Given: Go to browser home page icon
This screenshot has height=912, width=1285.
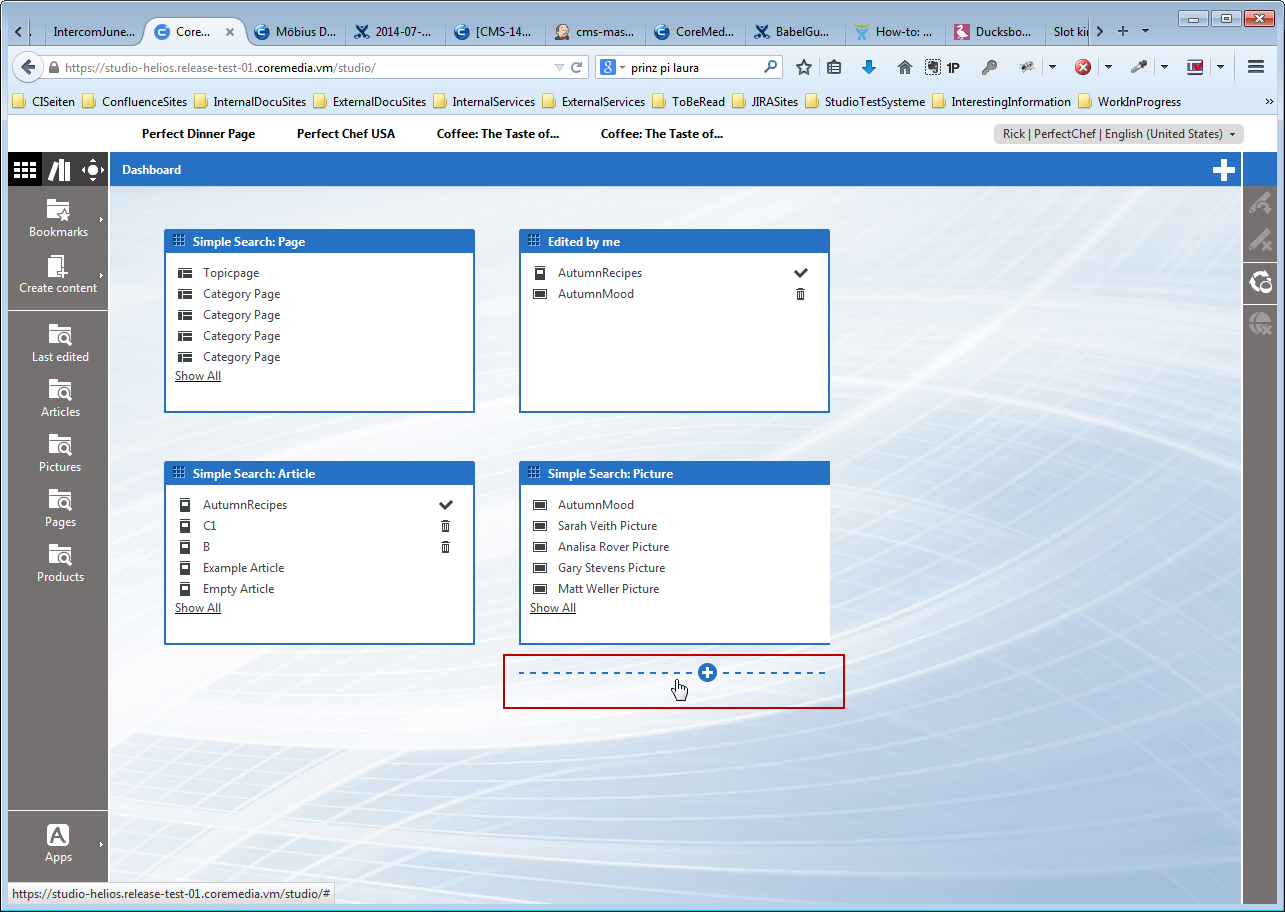Looking at the screenshot, I should [905, 67].
